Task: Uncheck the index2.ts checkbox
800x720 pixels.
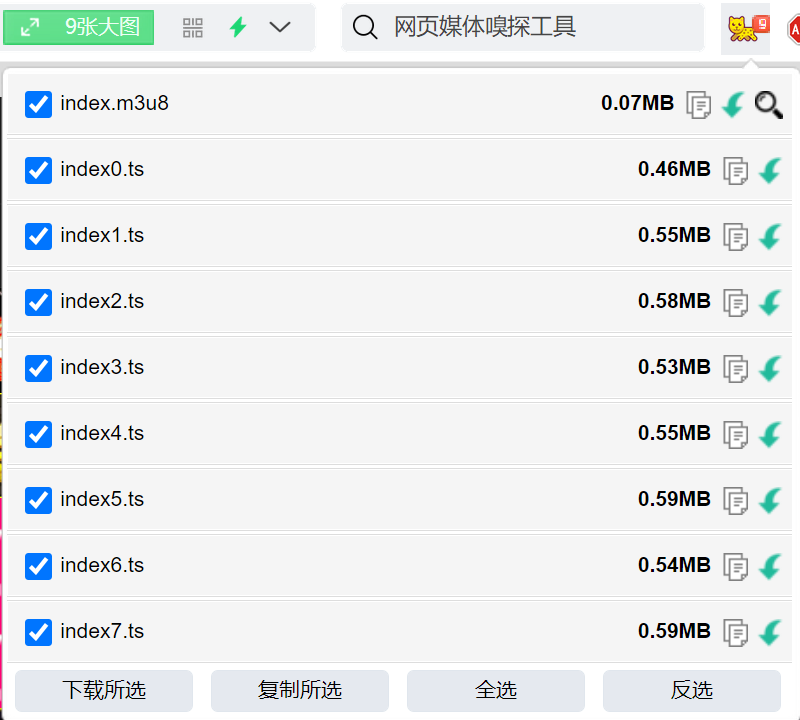Action: (x=38, y=302)
